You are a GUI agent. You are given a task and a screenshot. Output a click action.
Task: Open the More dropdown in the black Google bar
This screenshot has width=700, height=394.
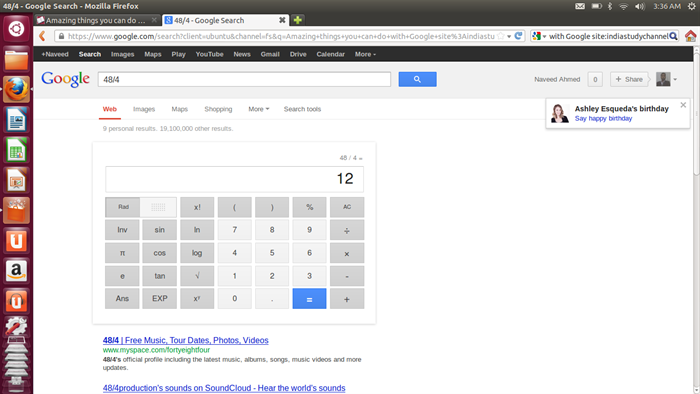(x=365, y=54)
